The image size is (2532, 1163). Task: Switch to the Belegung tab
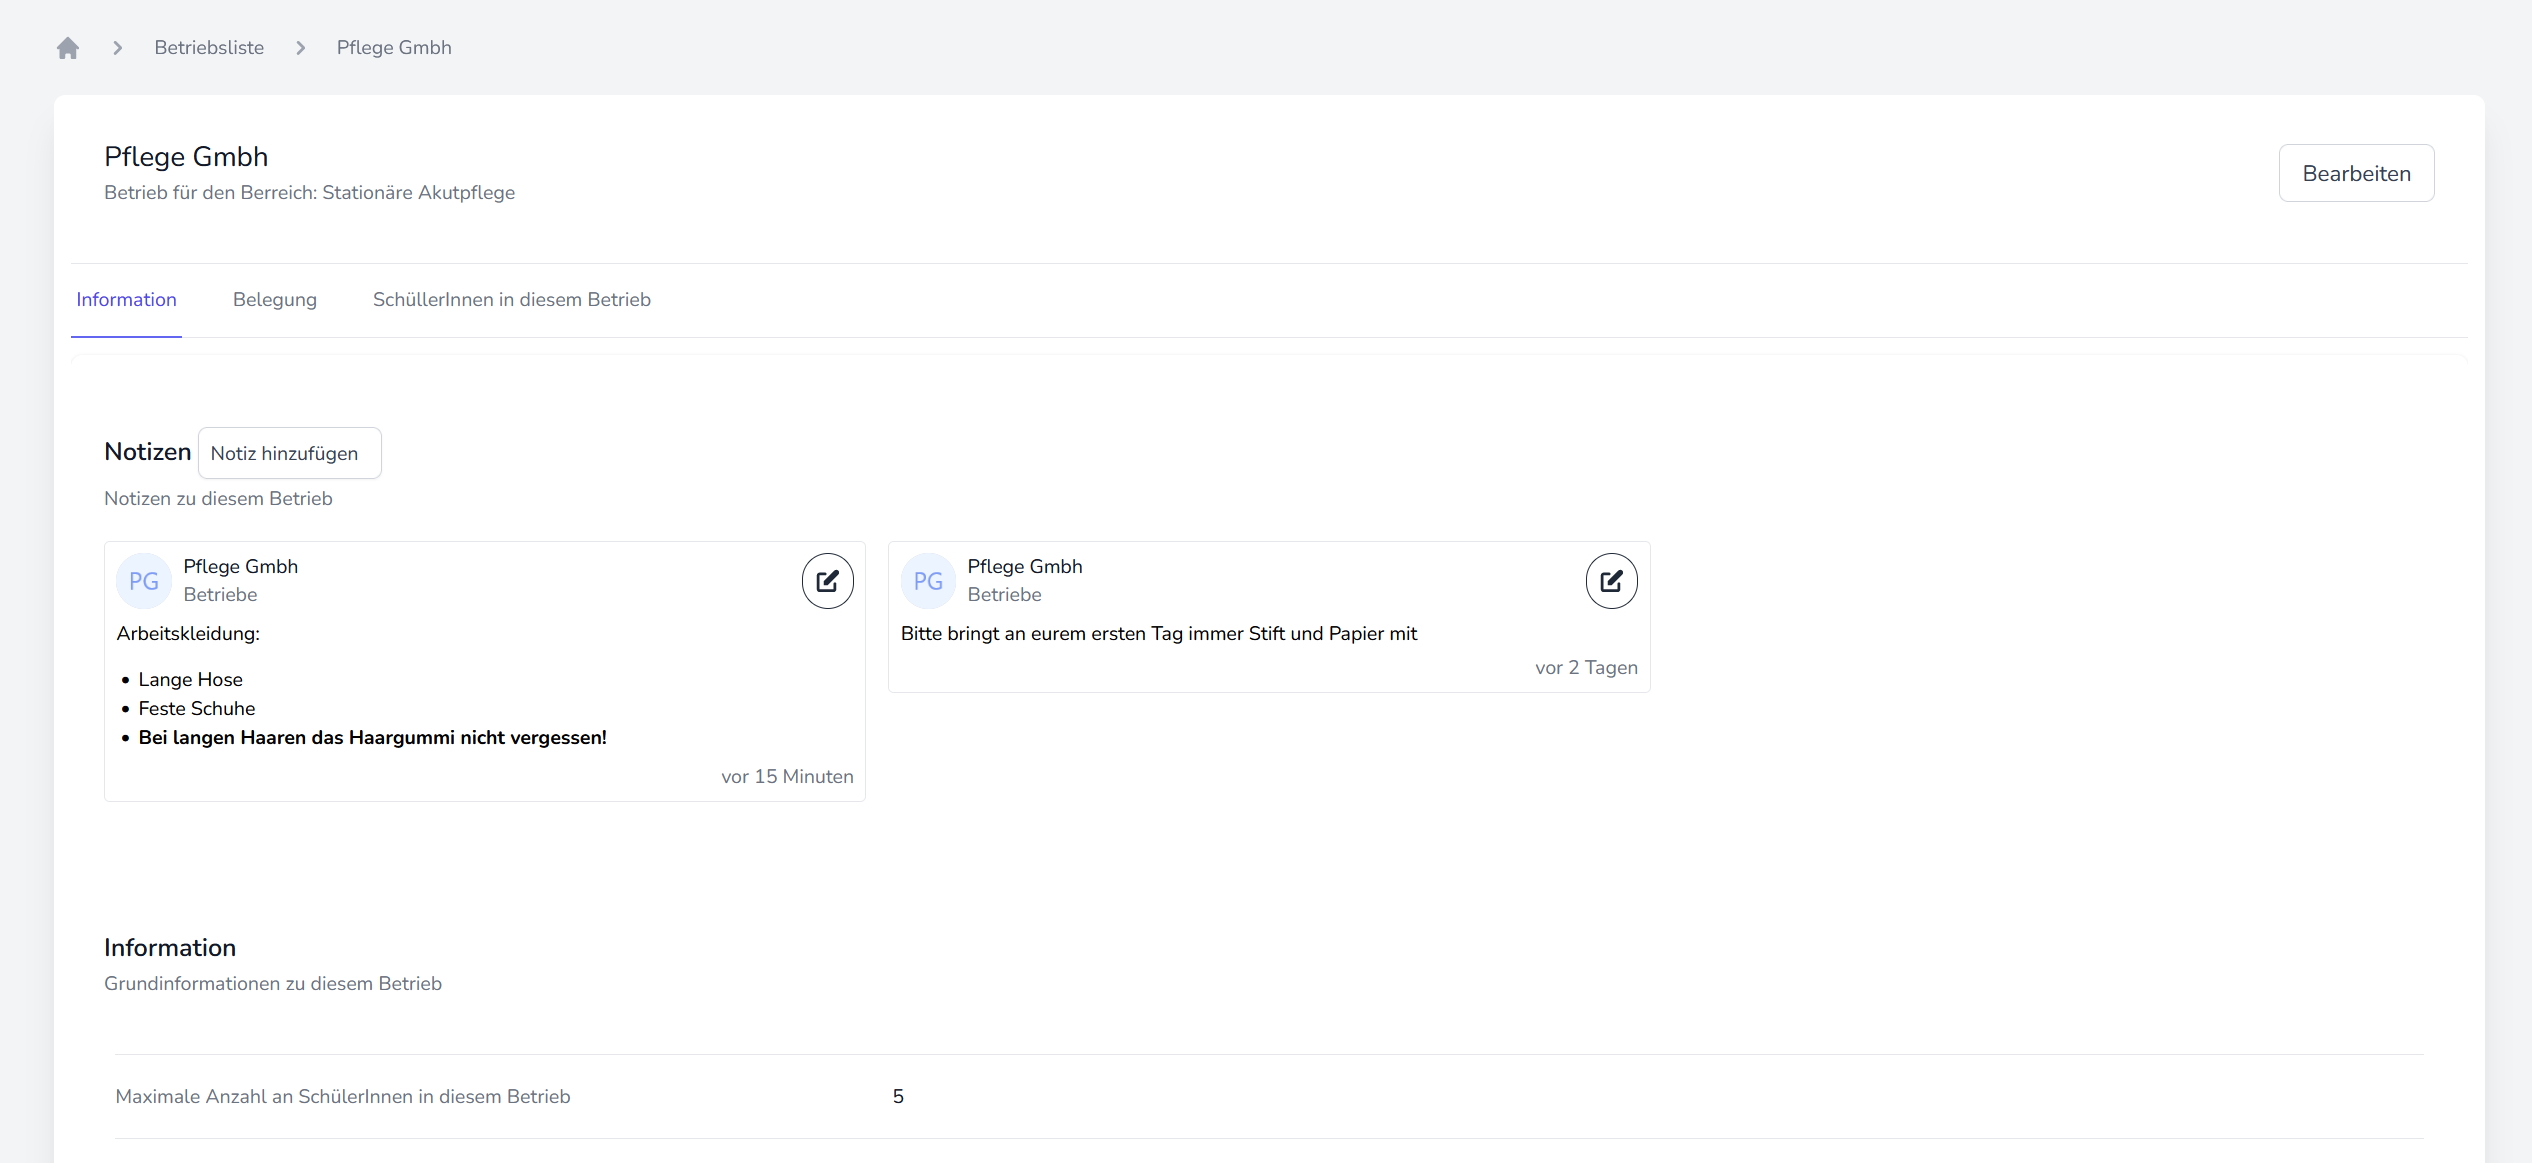pyautogui.click(x=275, y=300)
